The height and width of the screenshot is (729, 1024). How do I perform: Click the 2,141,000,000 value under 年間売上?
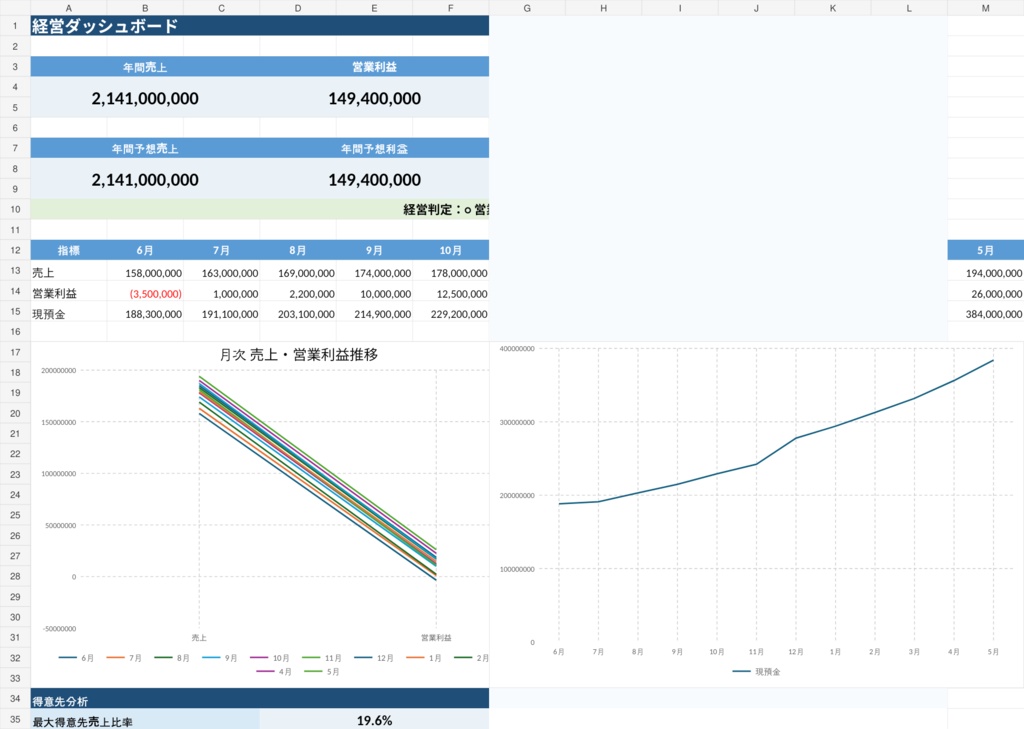[145, 97]
